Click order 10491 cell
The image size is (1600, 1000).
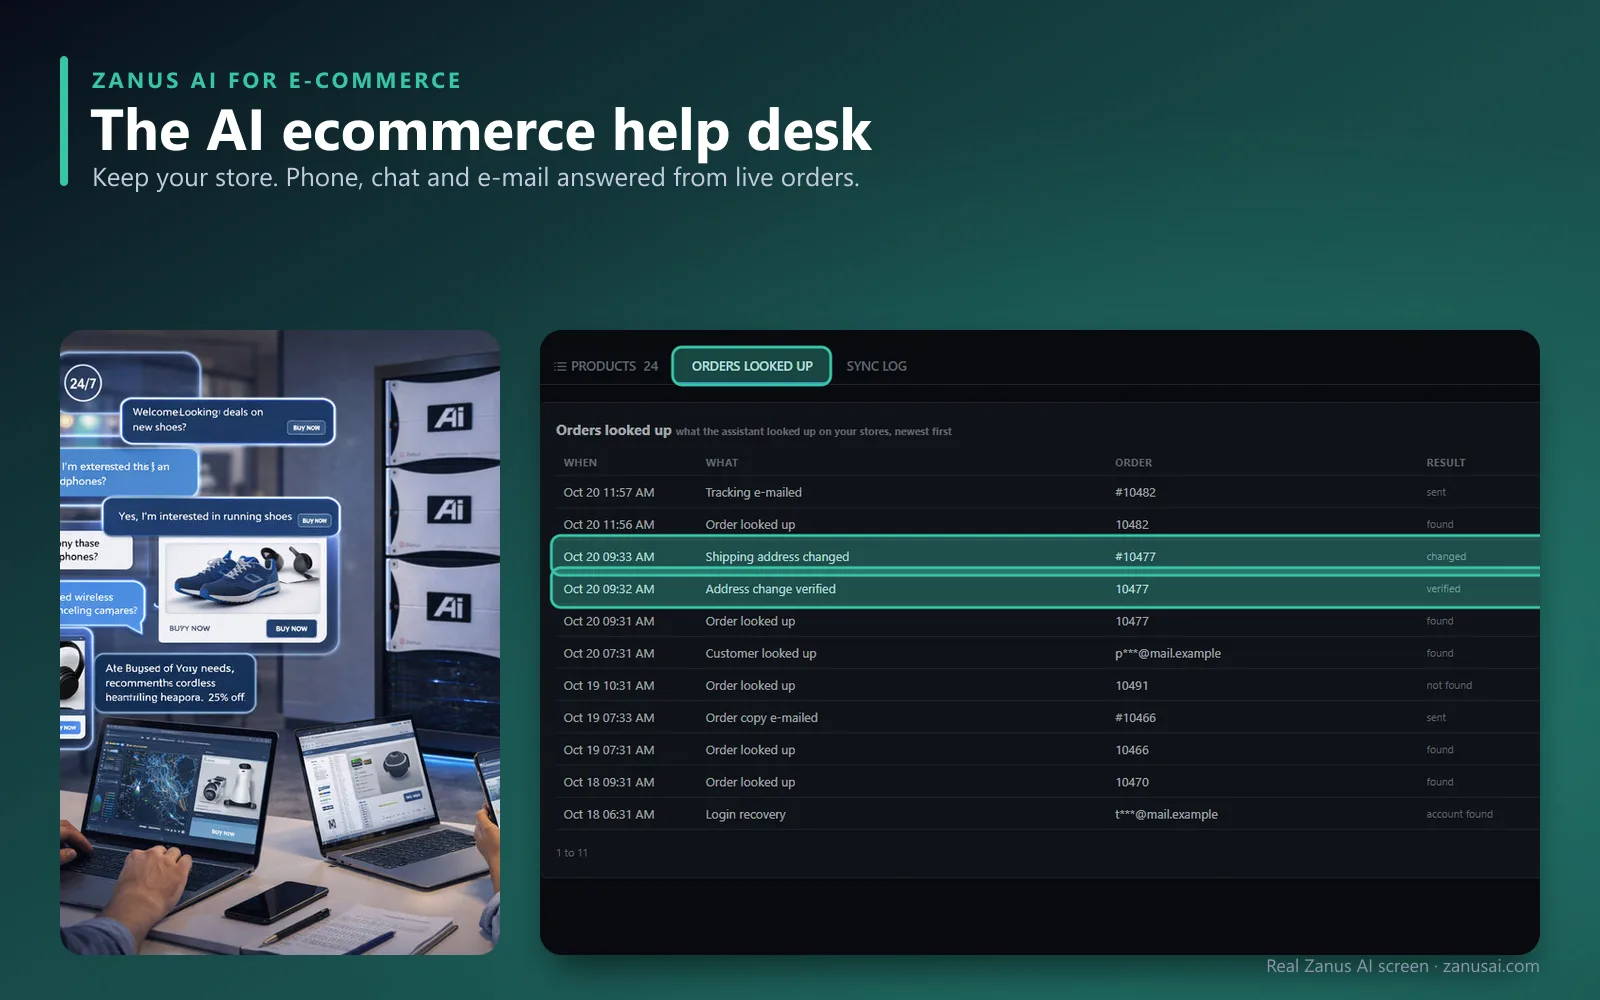(x=1131, y=685)
